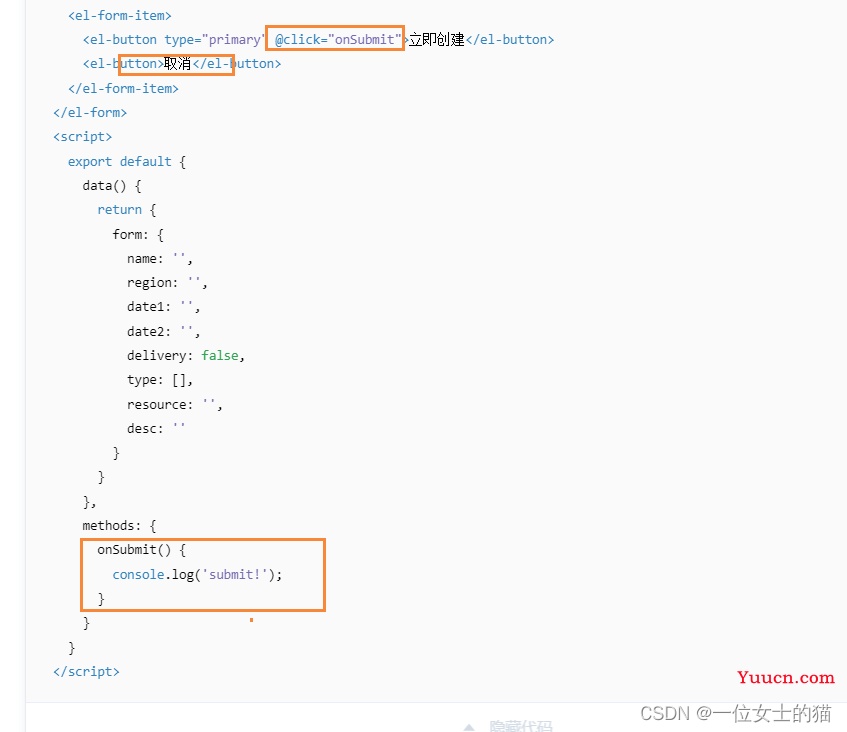
Task: Click the 取消 text in el-button line
Action: pos(177,64)
